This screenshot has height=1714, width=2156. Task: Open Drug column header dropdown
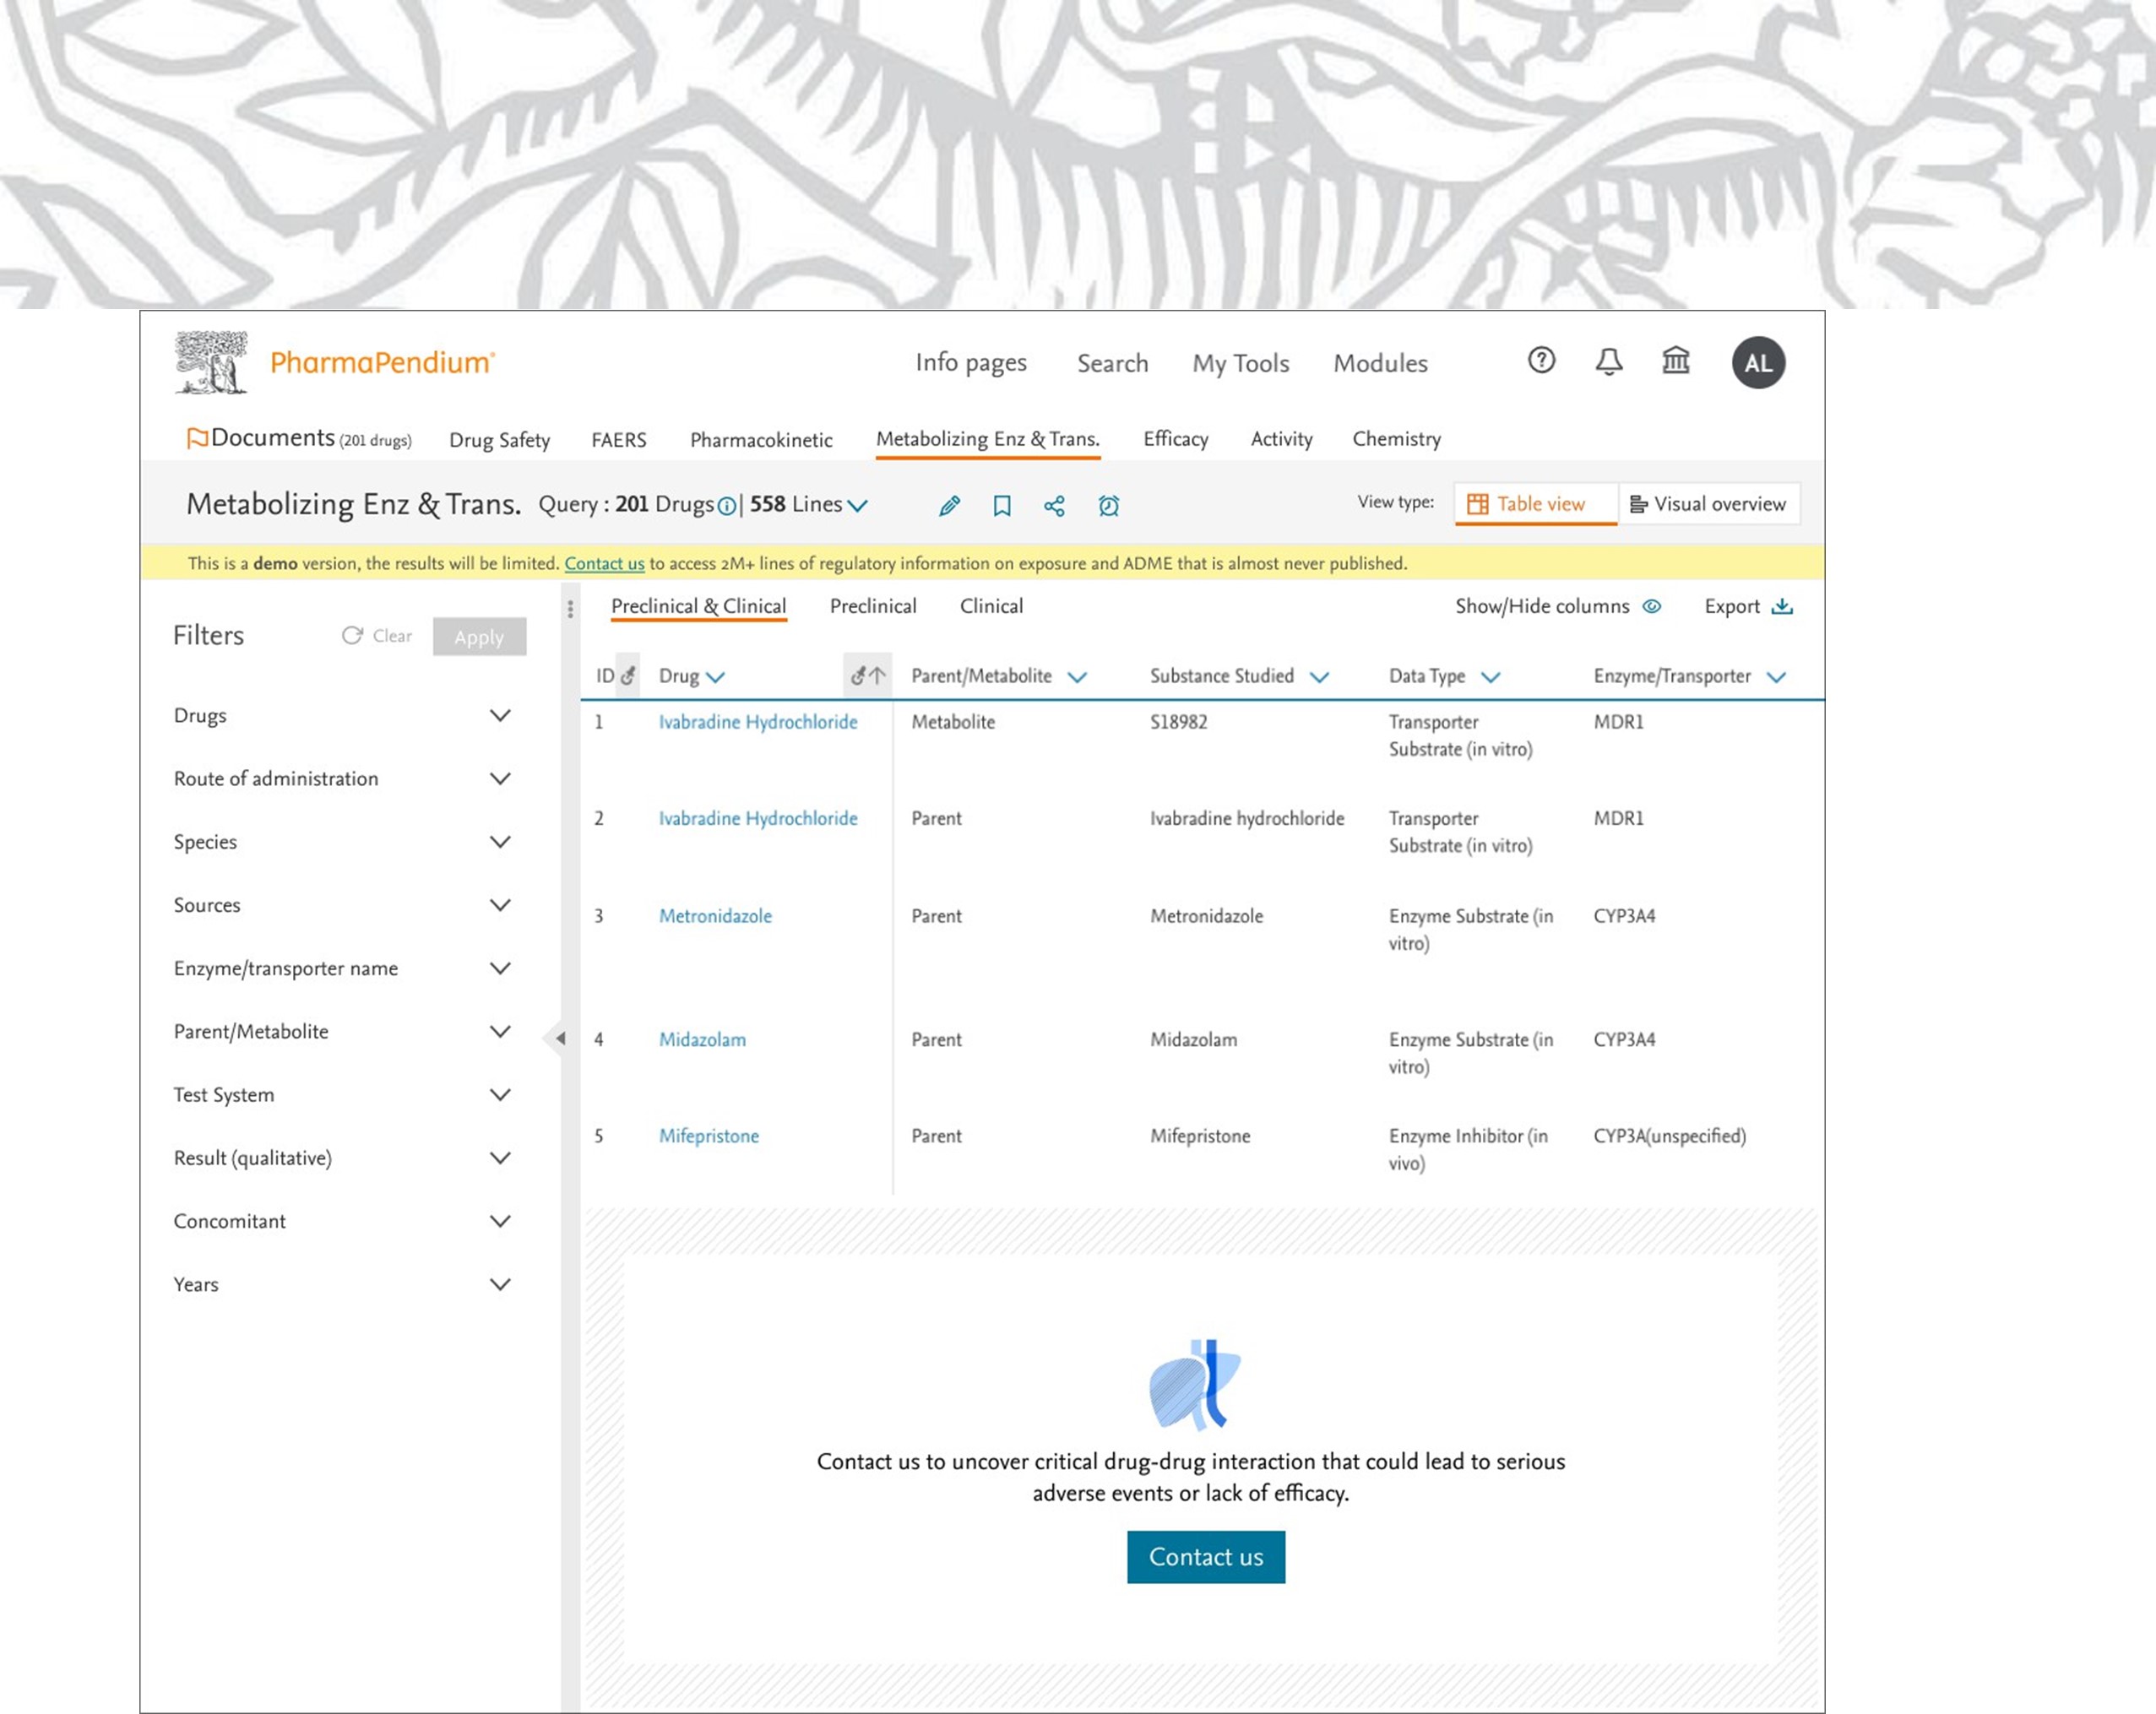point(715,677)
